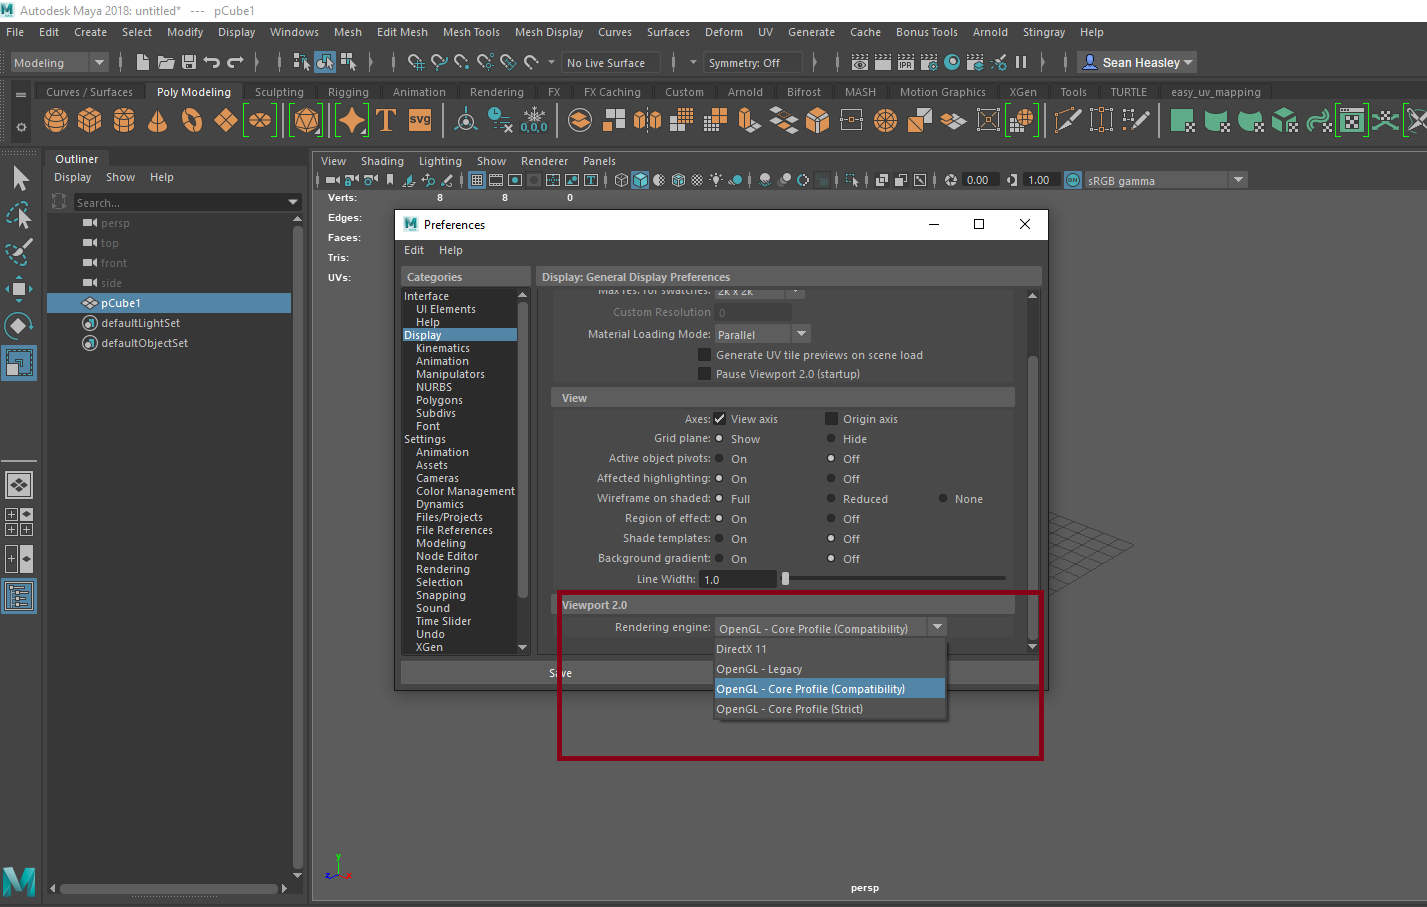Enable the Origin axis checkbox
This screenshot has width=1427, height=907.
[831, 419]
